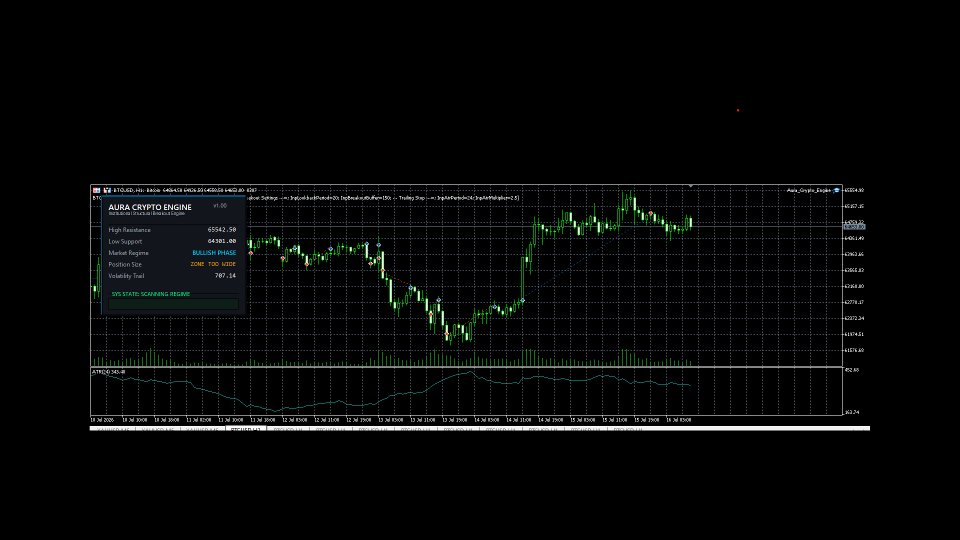Screen dimensions: 960x540
Task: Click the chart shift triangle marker at top
Action: coord(691,186)
